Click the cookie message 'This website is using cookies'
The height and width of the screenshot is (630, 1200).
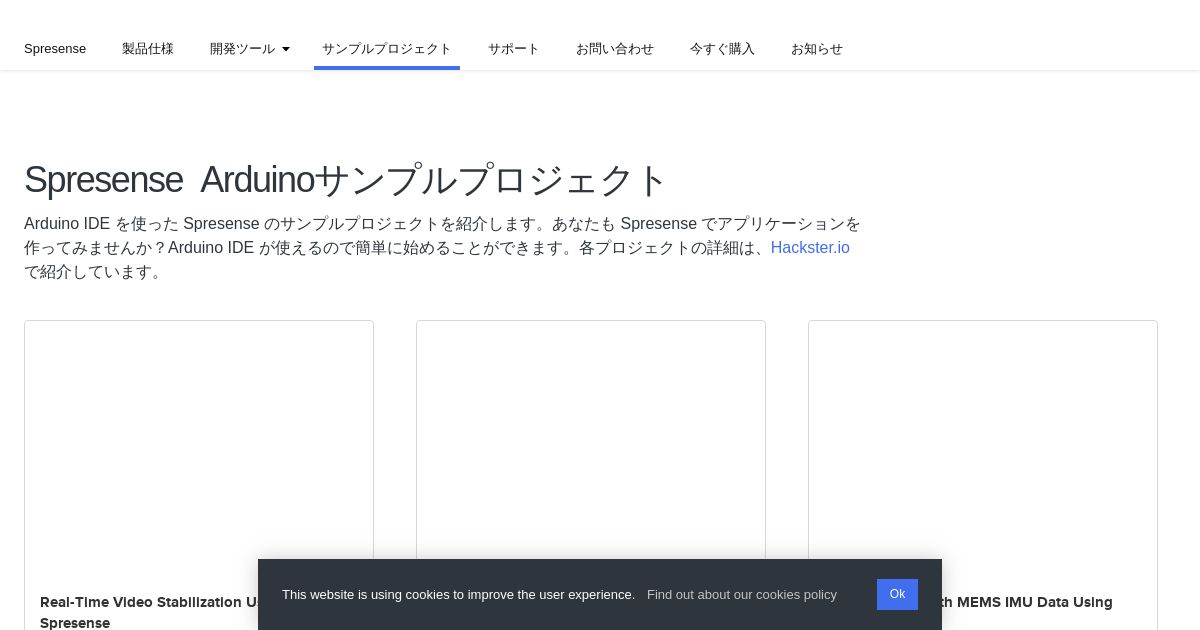[x=458, y=594]
